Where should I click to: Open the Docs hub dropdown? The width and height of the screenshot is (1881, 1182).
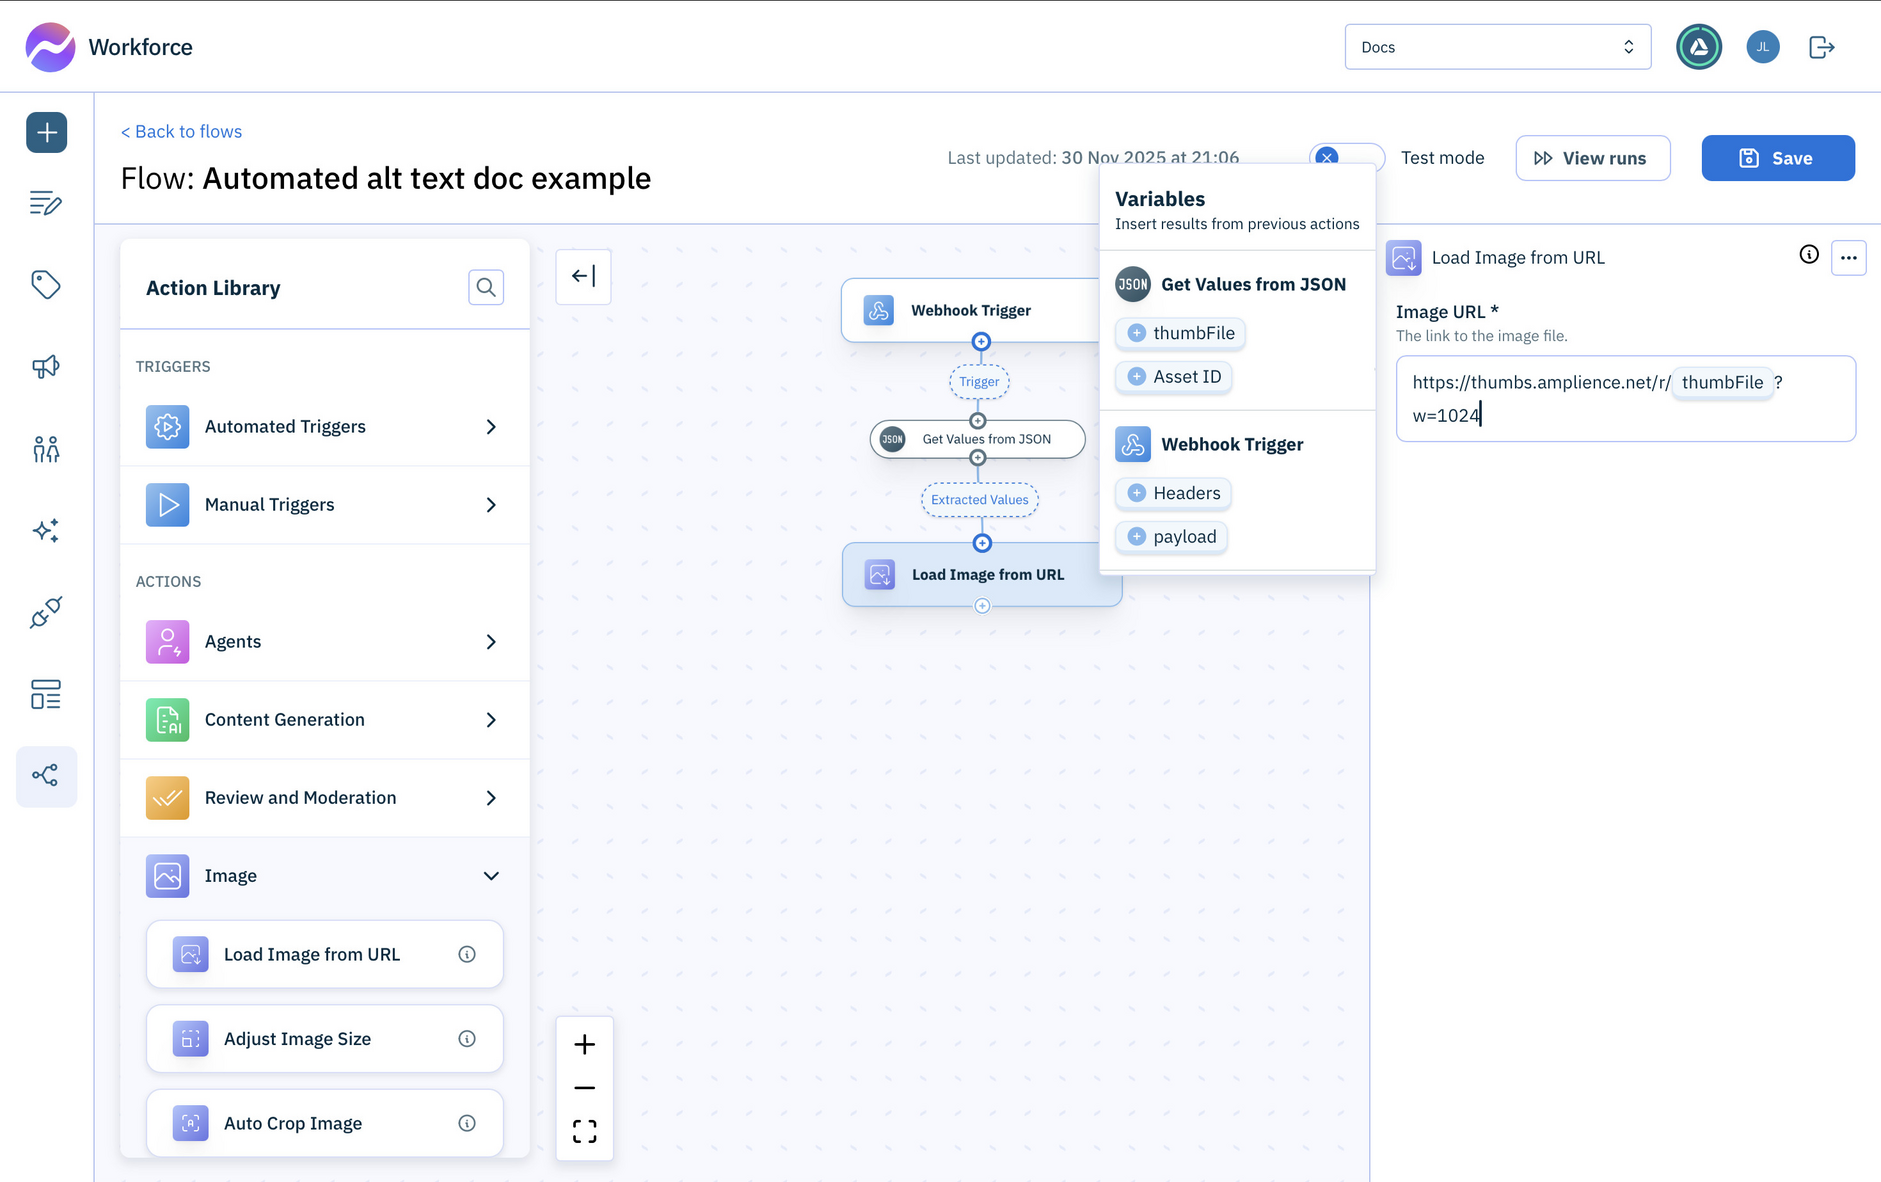pos(1497,47)
